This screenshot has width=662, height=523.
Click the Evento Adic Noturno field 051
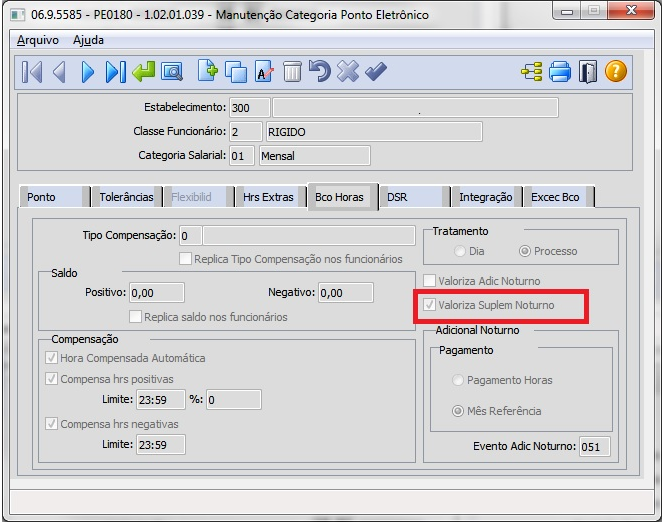(594, 447)
